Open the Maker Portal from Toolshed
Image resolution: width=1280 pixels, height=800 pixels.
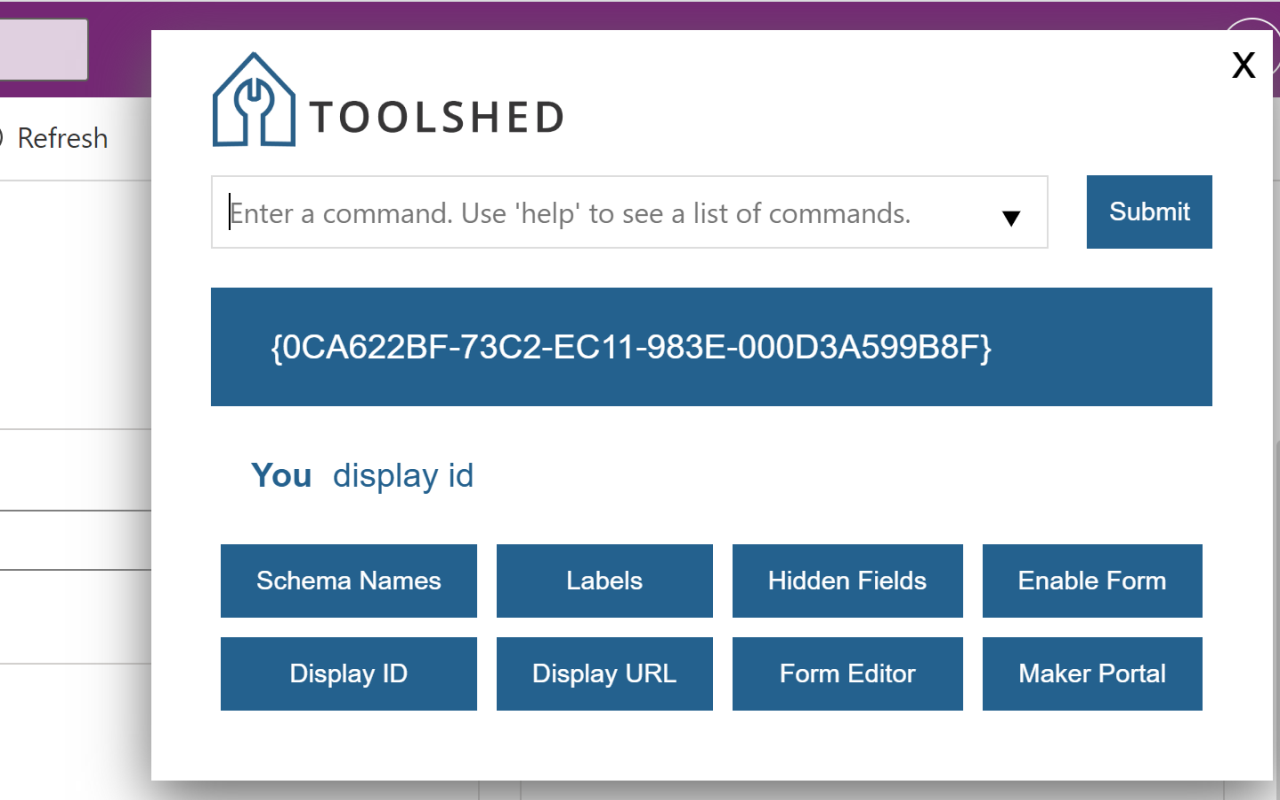click(x=1091, y=673)
